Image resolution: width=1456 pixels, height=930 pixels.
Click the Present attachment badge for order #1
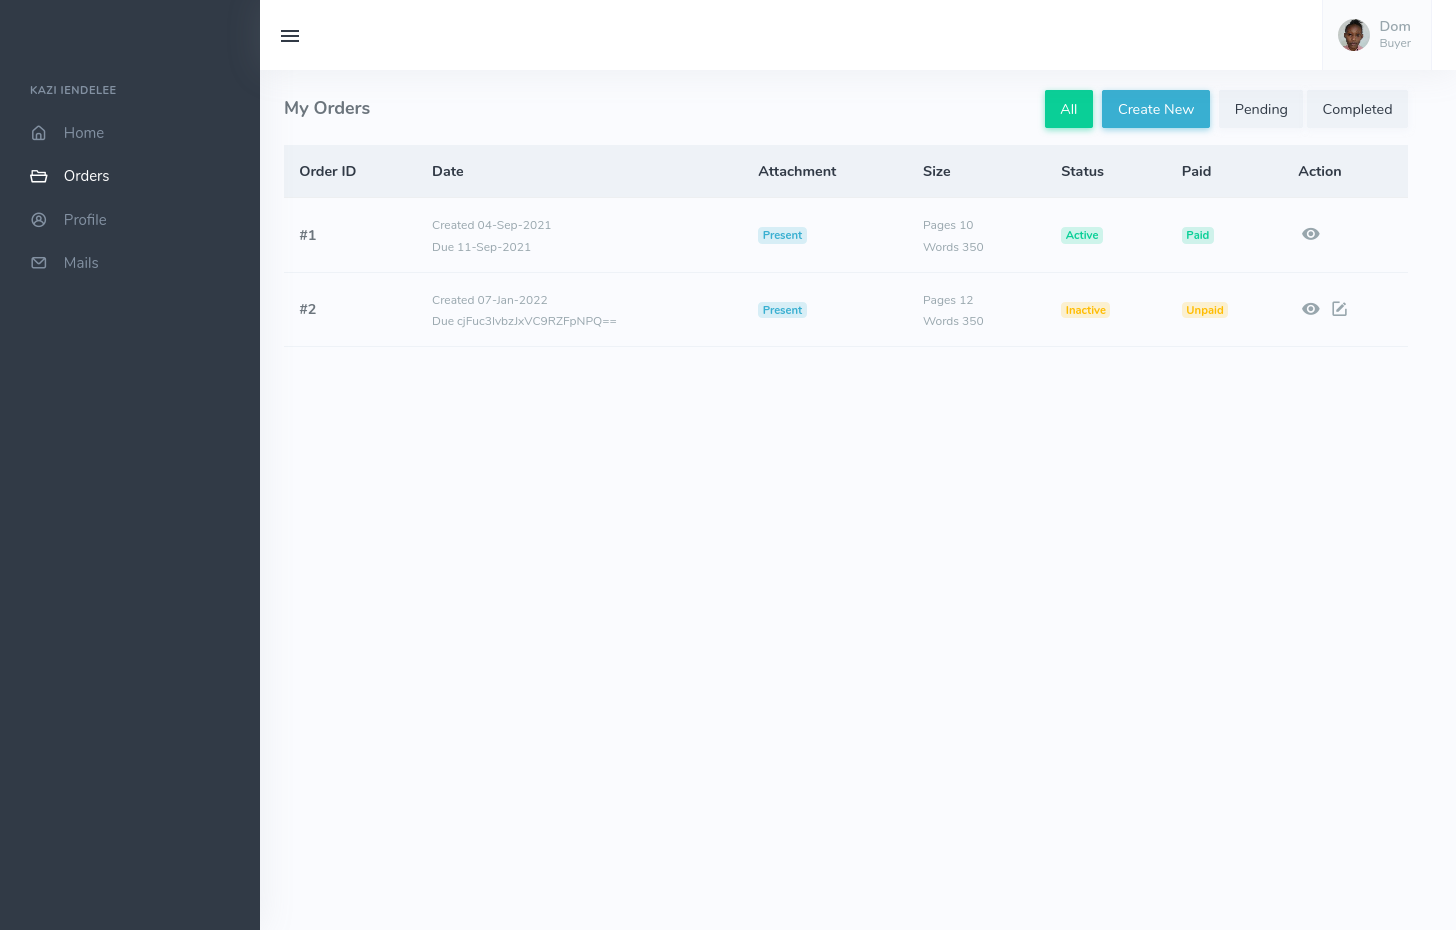point(782,235)
